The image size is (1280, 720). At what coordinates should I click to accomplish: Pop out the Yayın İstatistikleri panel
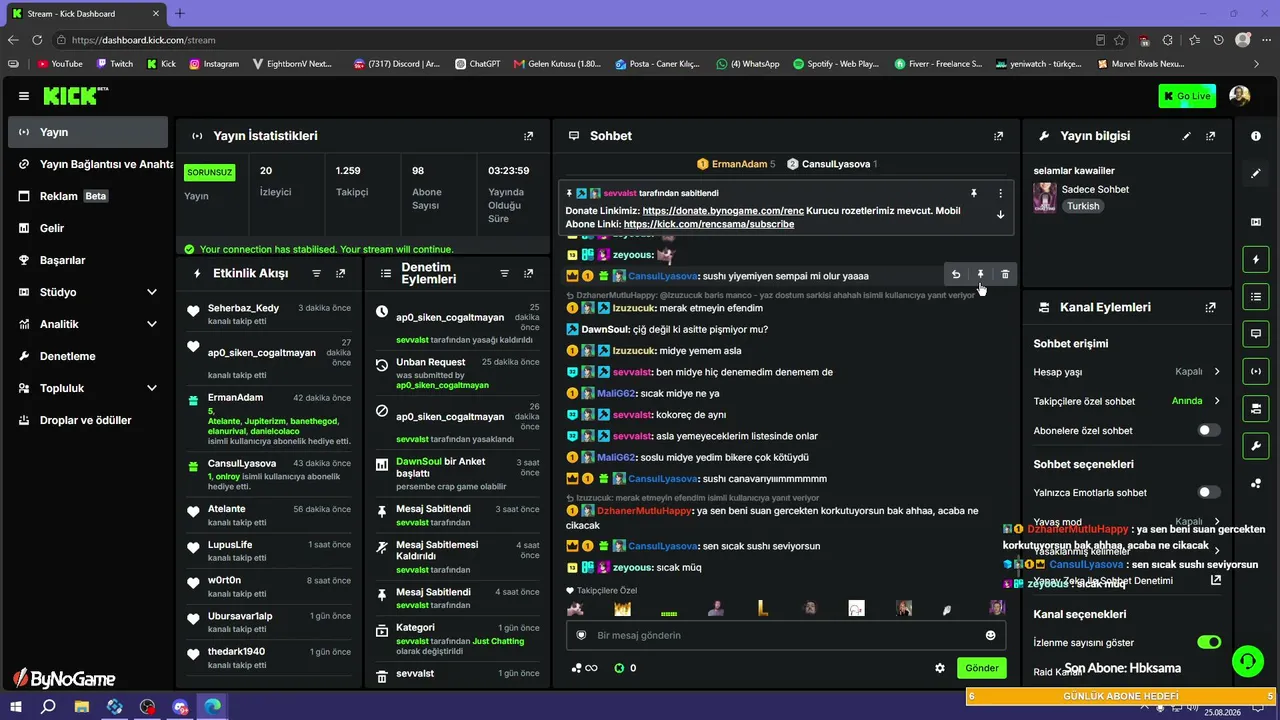[x=529, y=136]
